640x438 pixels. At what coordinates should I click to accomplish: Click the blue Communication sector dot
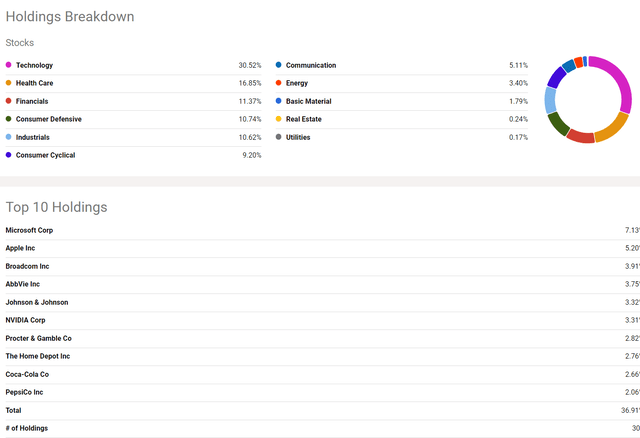pos(278,65)
